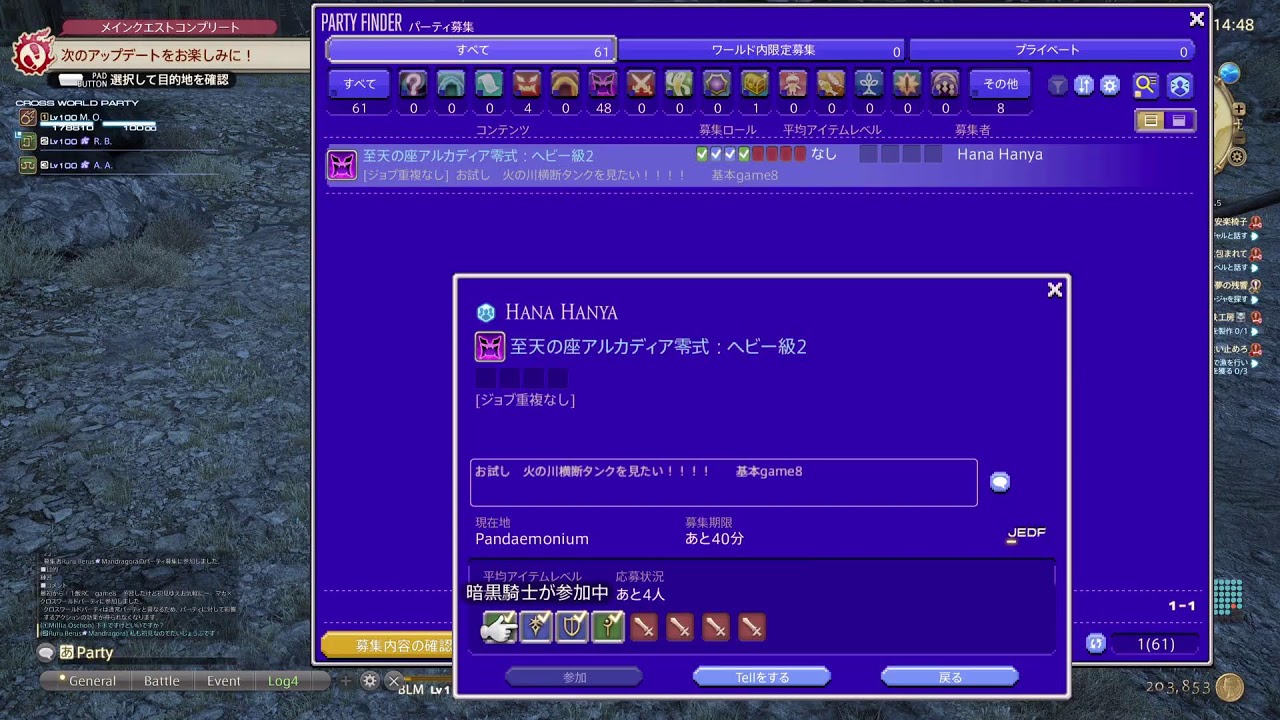Open the chat log gear settings icon
Viewport: 1280px width, 720px height.
pos(370,680)
